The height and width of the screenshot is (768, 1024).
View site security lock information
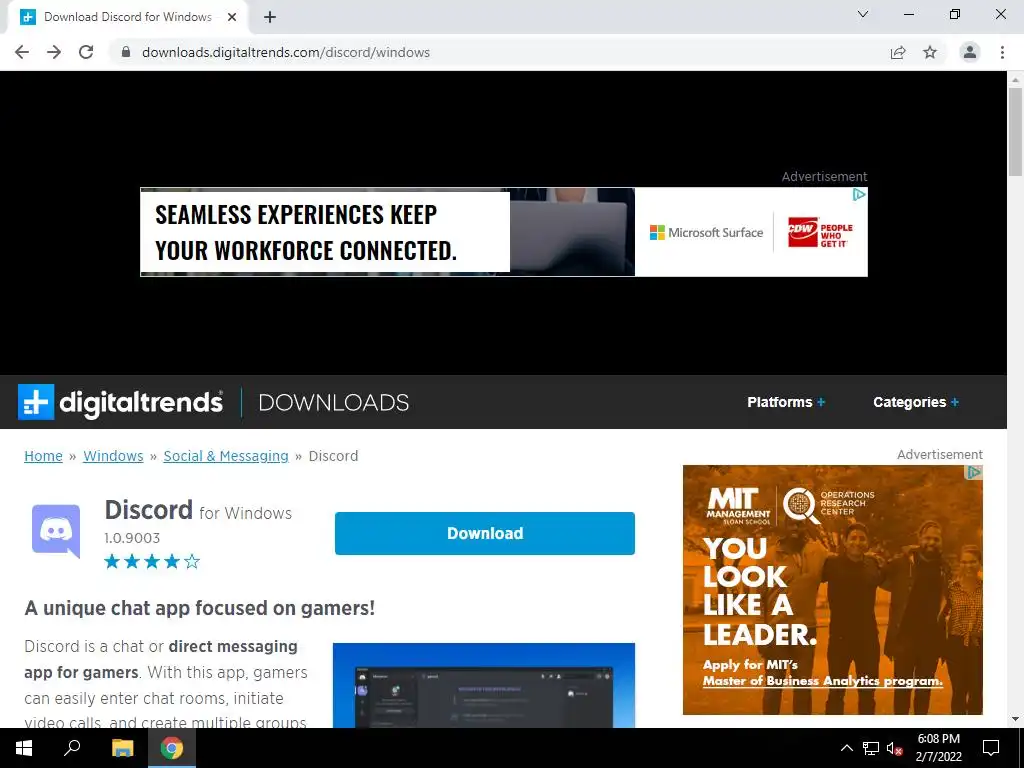[x=126, y=52]
